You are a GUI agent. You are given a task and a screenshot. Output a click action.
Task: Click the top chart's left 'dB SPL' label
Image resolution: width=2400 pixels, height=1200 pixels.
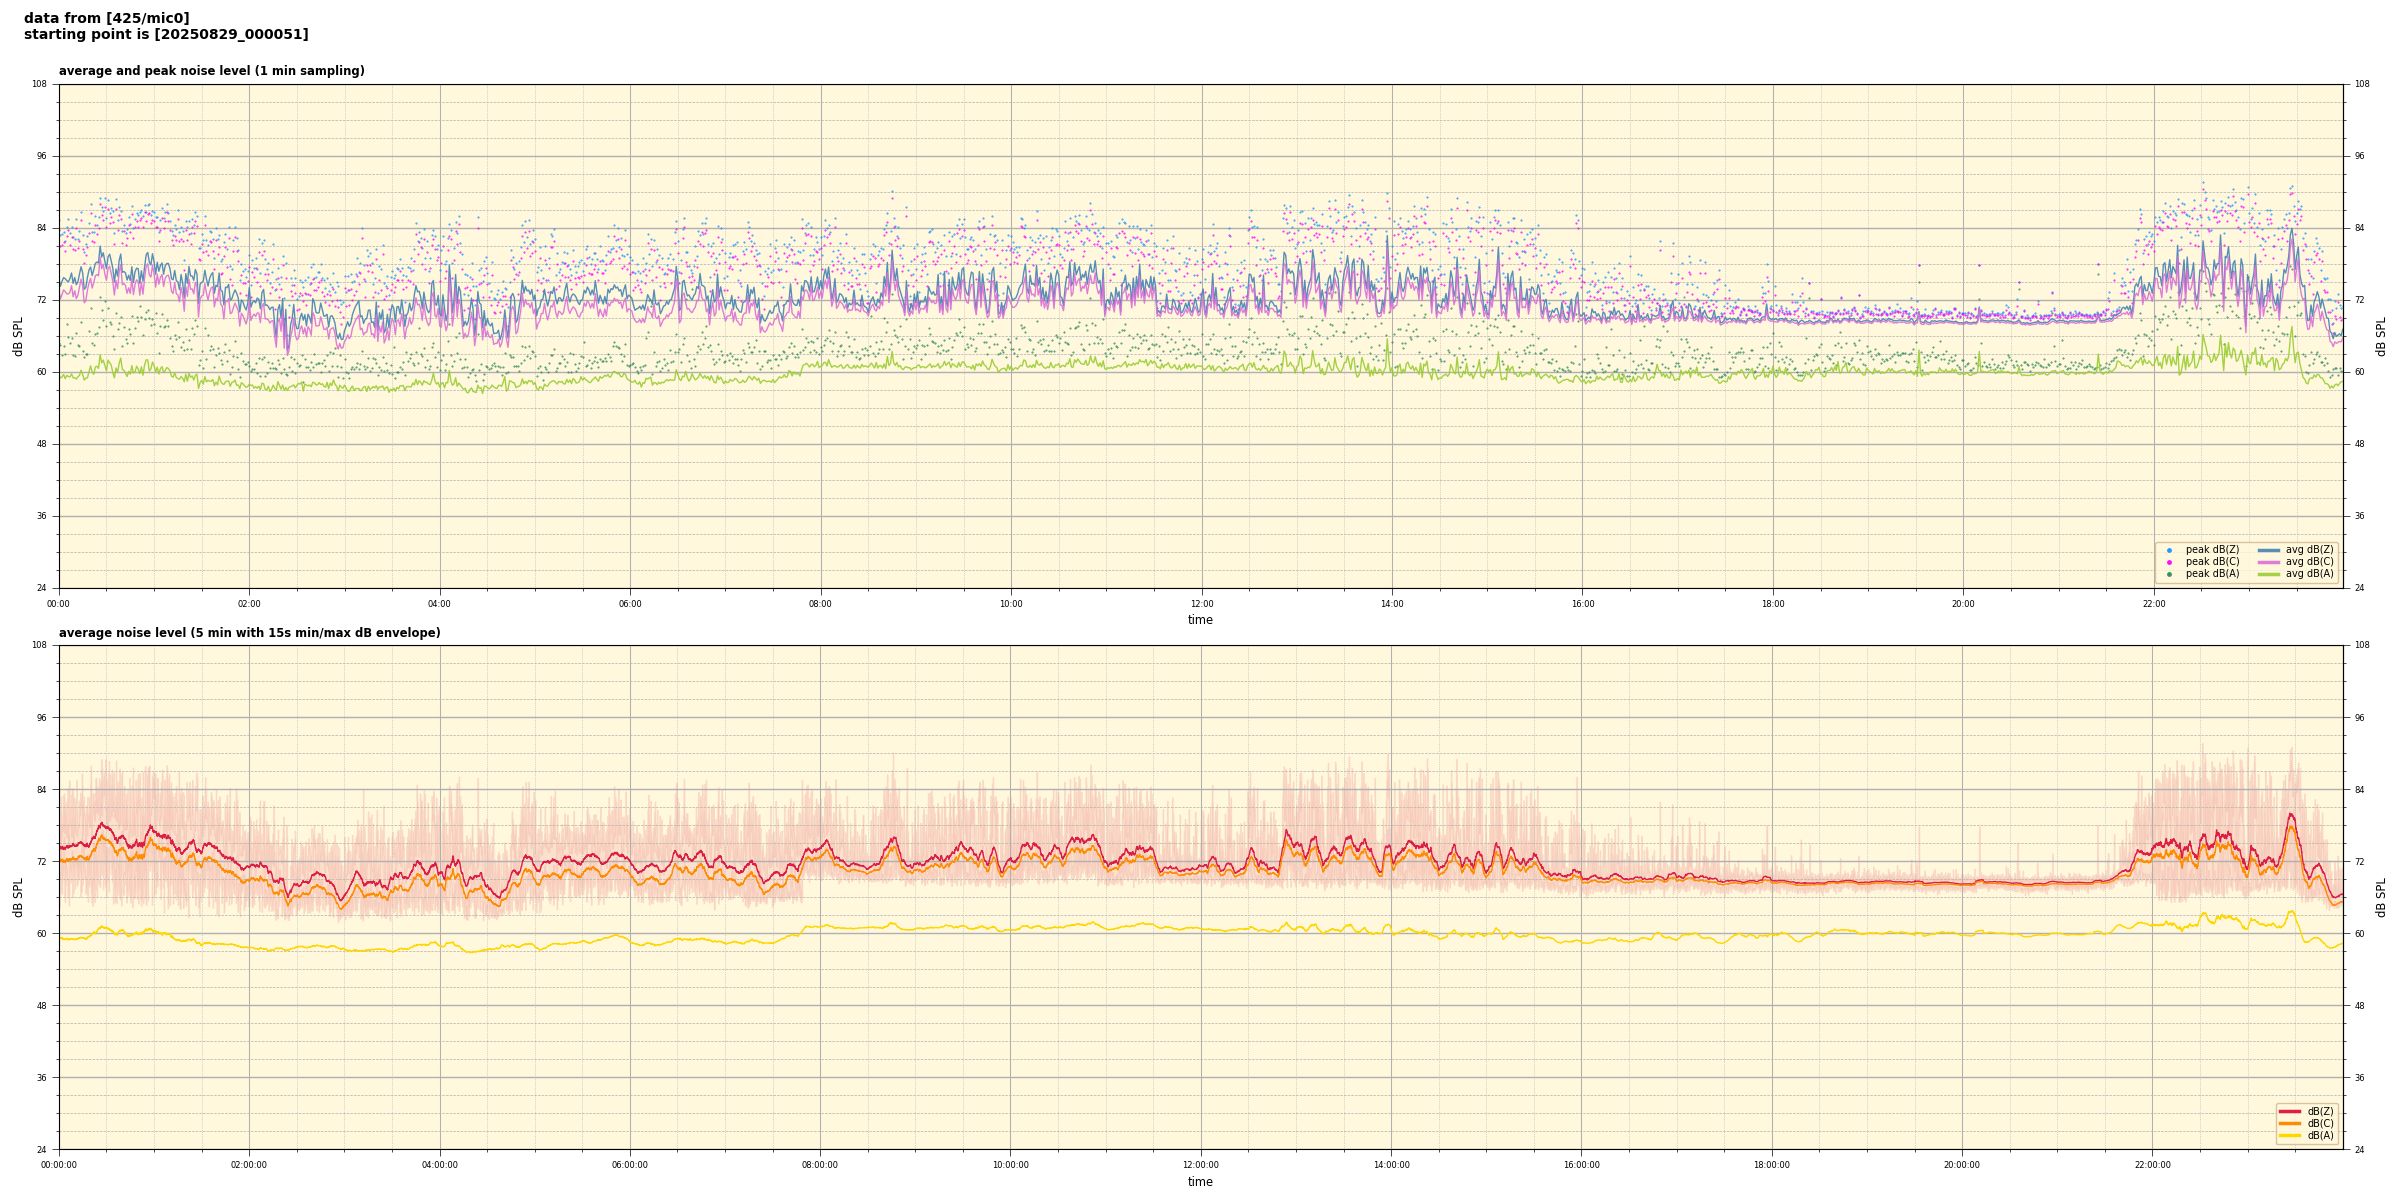click(18, 336)
